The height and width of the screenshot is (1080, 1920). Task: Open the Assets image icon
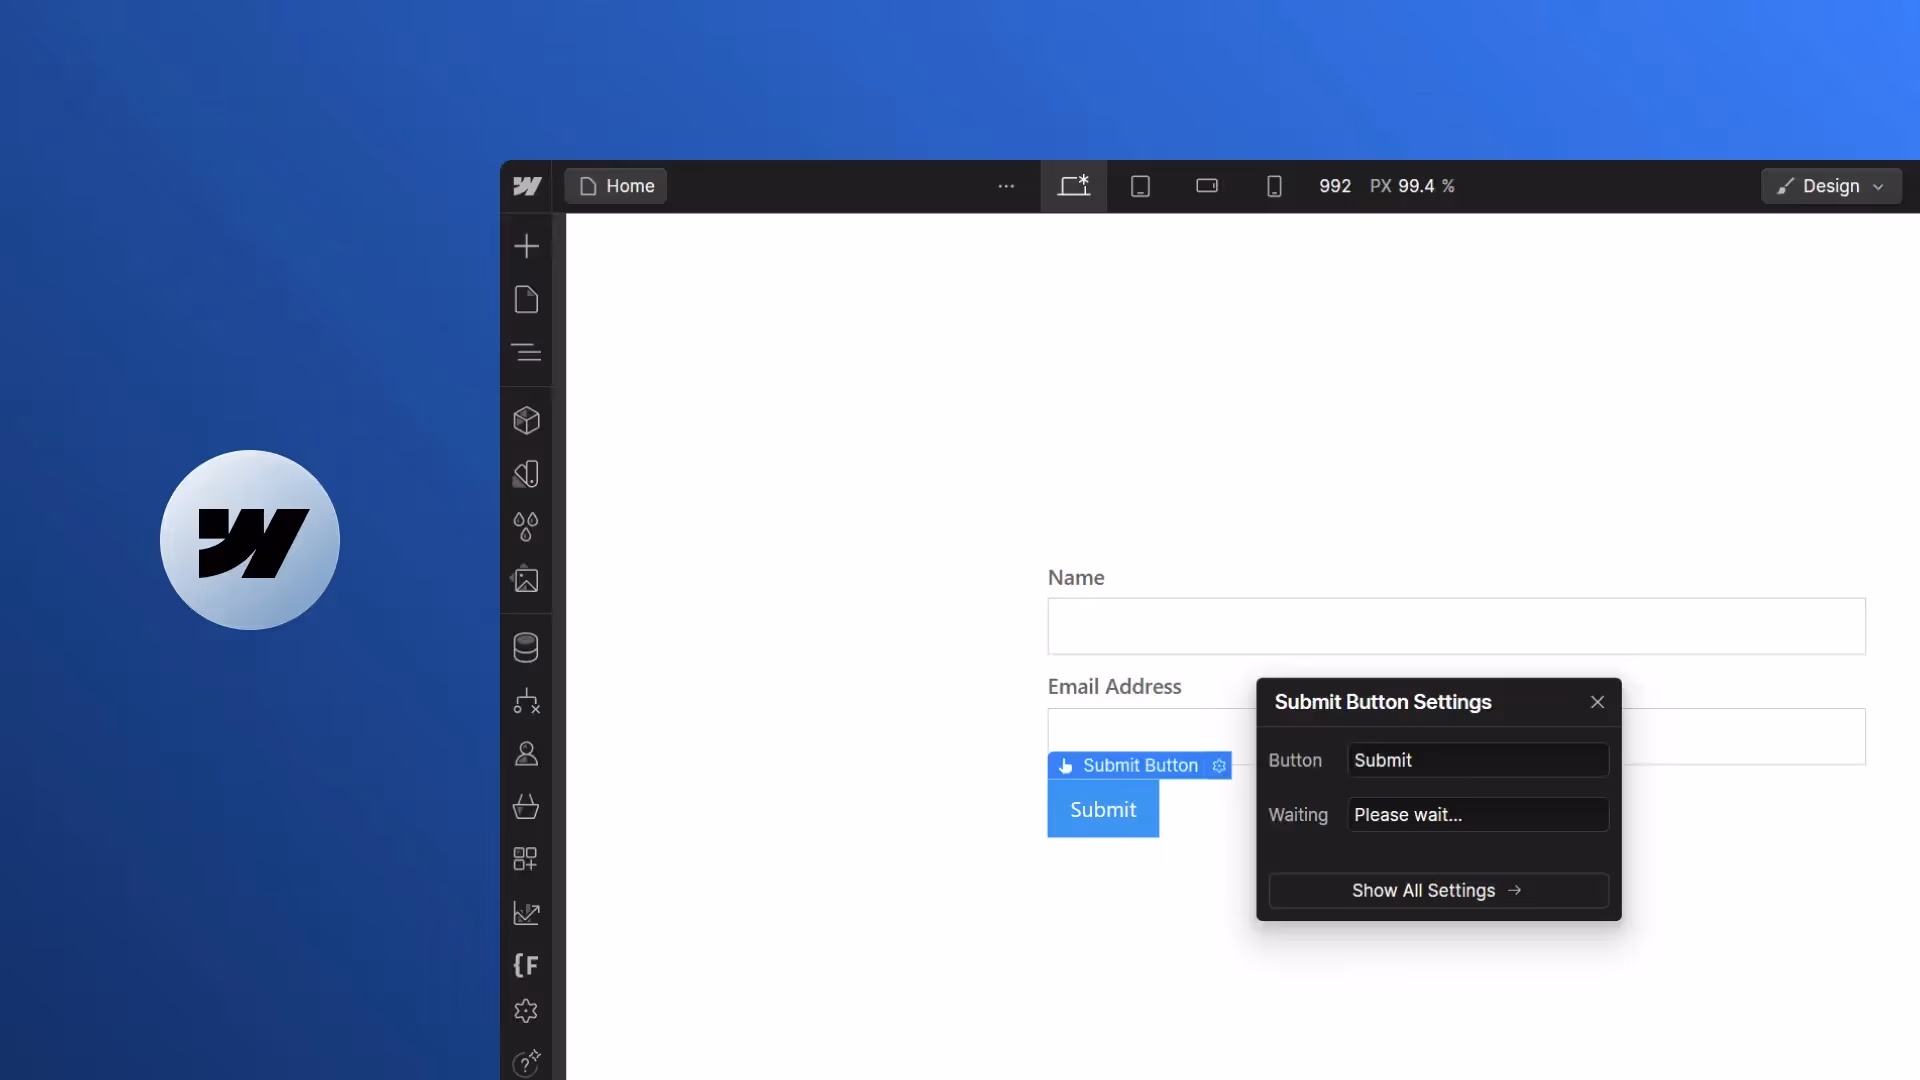pos(526,580)
